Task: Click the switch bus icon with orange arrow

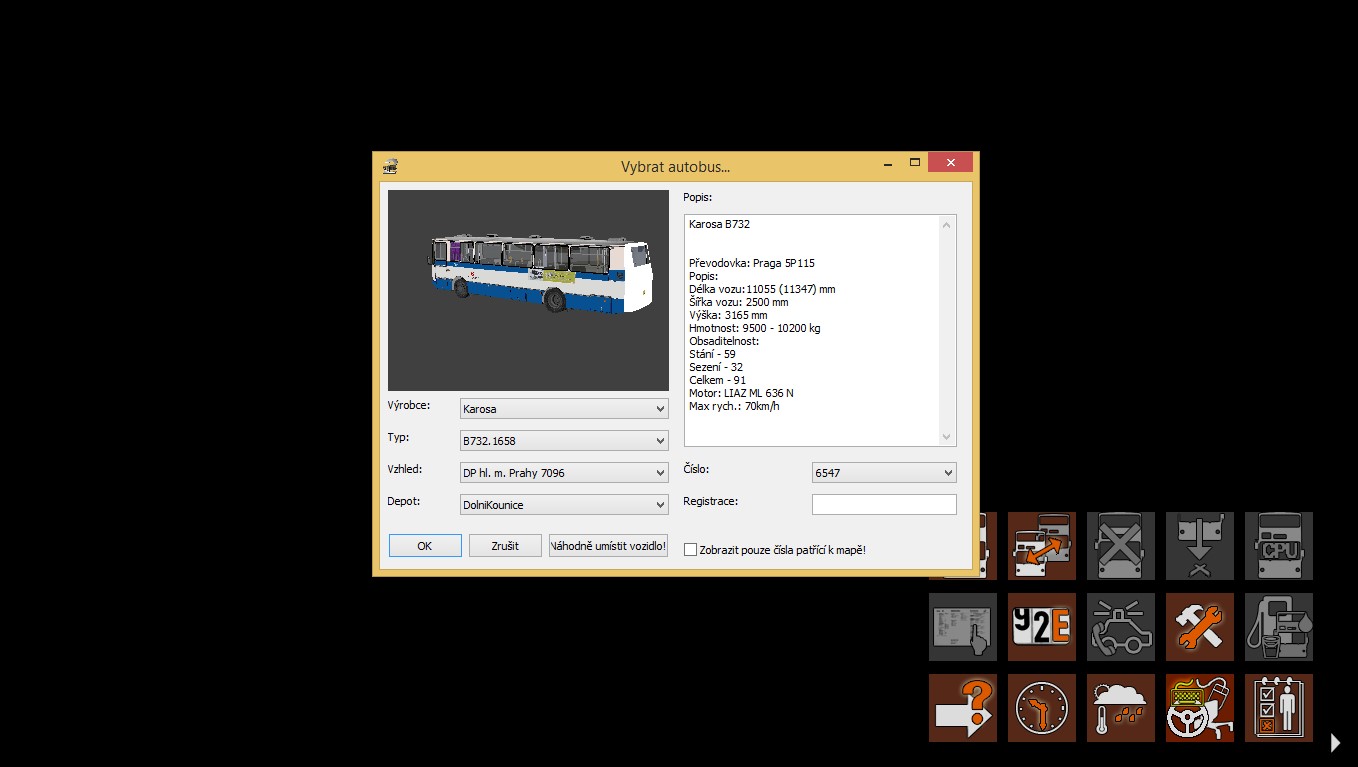Action: 1042,546
